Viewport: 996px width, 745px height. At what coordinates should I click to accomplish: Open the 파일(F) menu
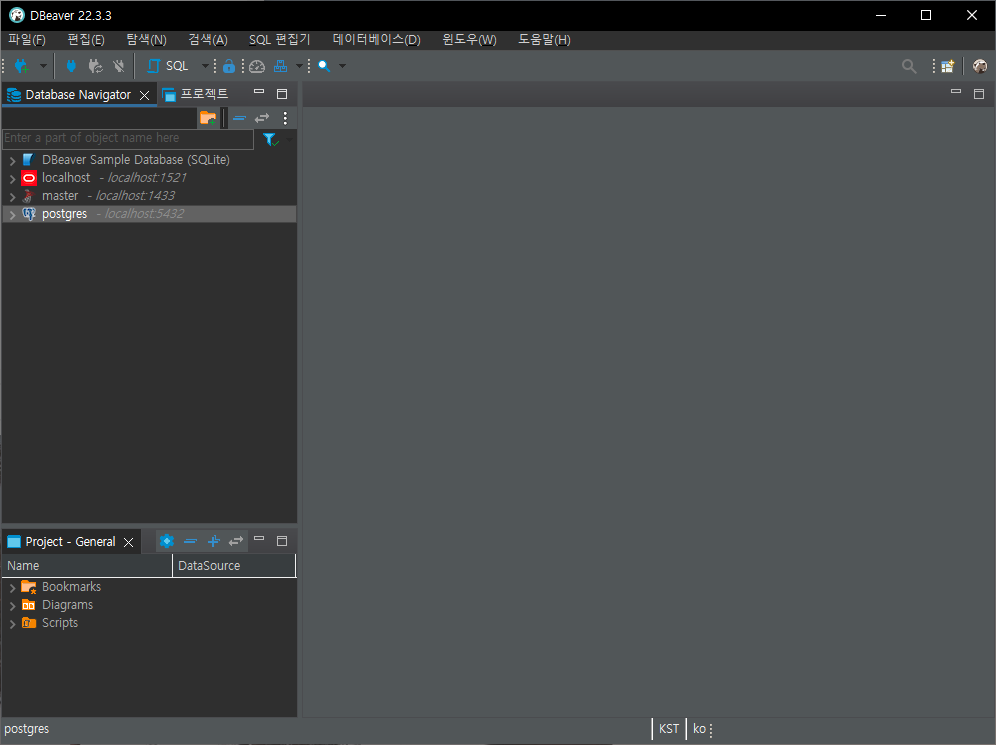coord(27,39)
